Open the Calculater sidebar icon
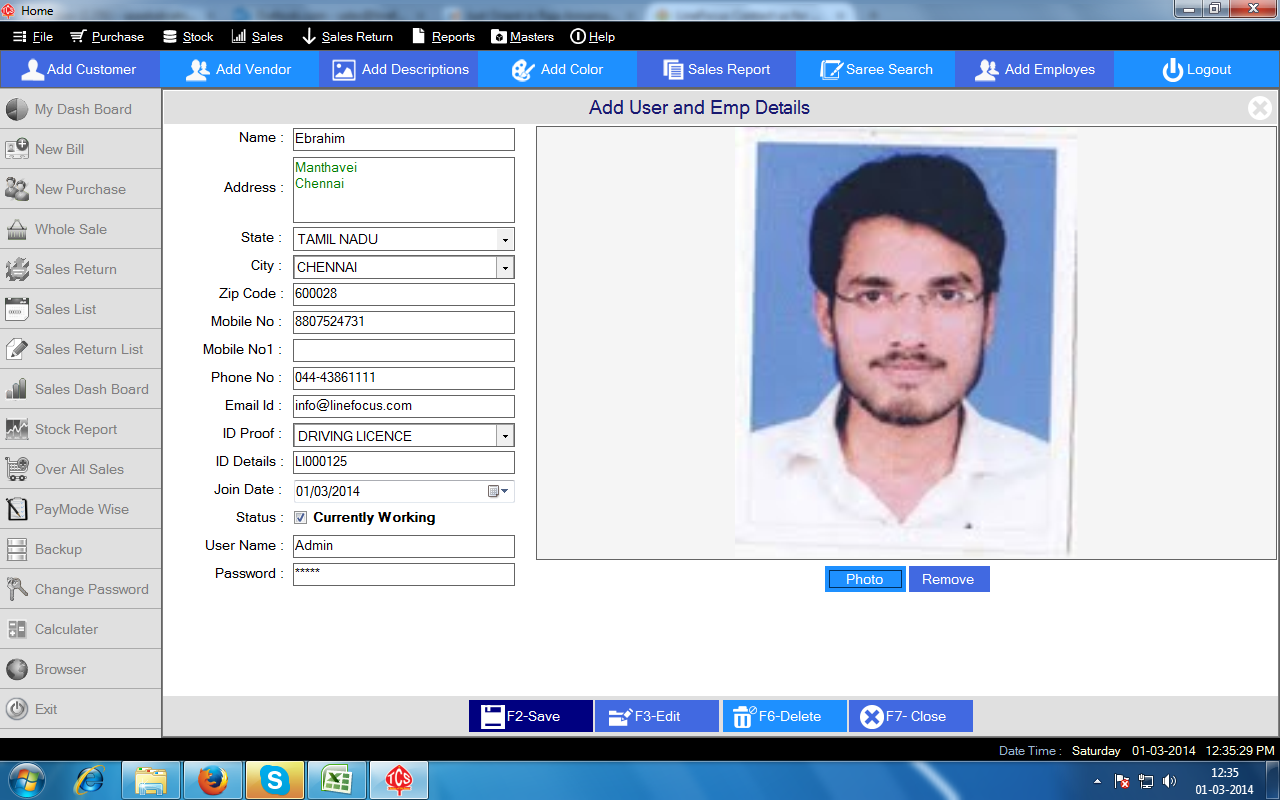This screenshot has height=800, width=1280. (x=17, y=629)
